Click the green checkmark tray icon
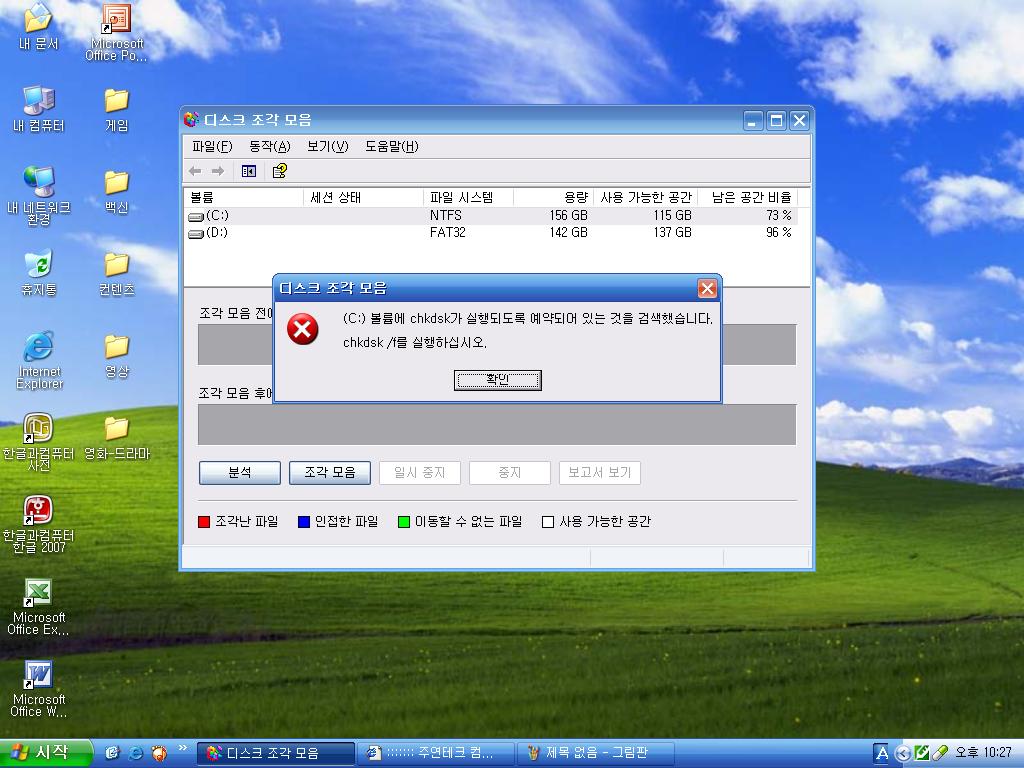 pos(921,753)
